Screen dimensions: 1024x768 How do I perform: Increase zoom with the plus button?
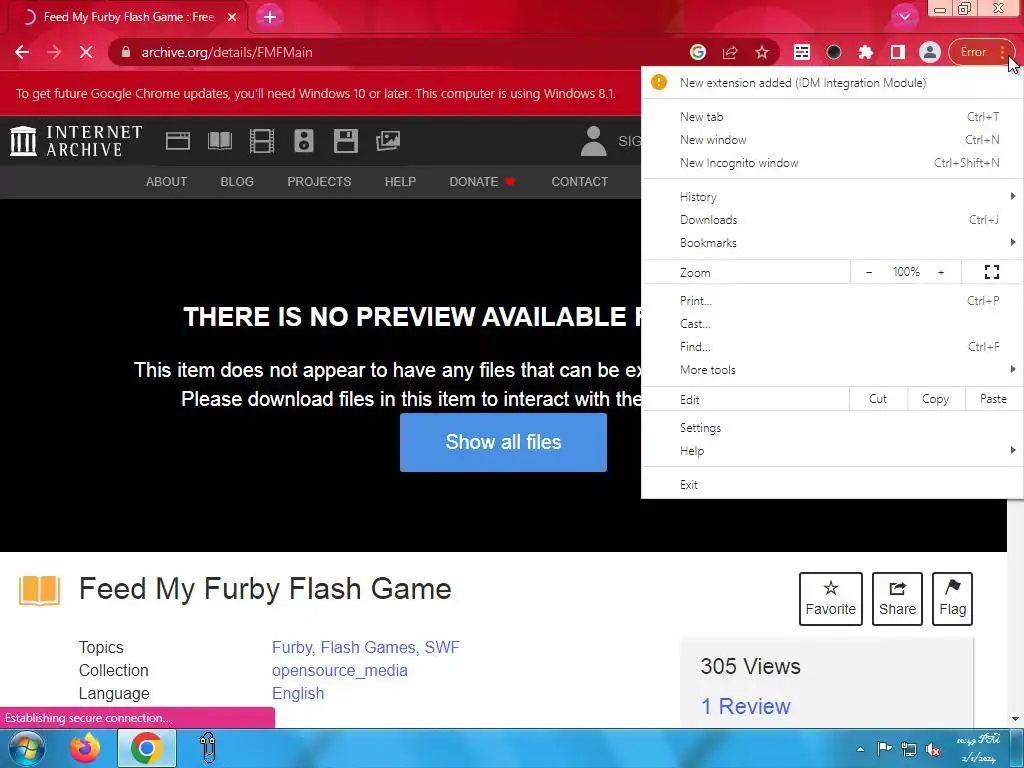[941, 272]
